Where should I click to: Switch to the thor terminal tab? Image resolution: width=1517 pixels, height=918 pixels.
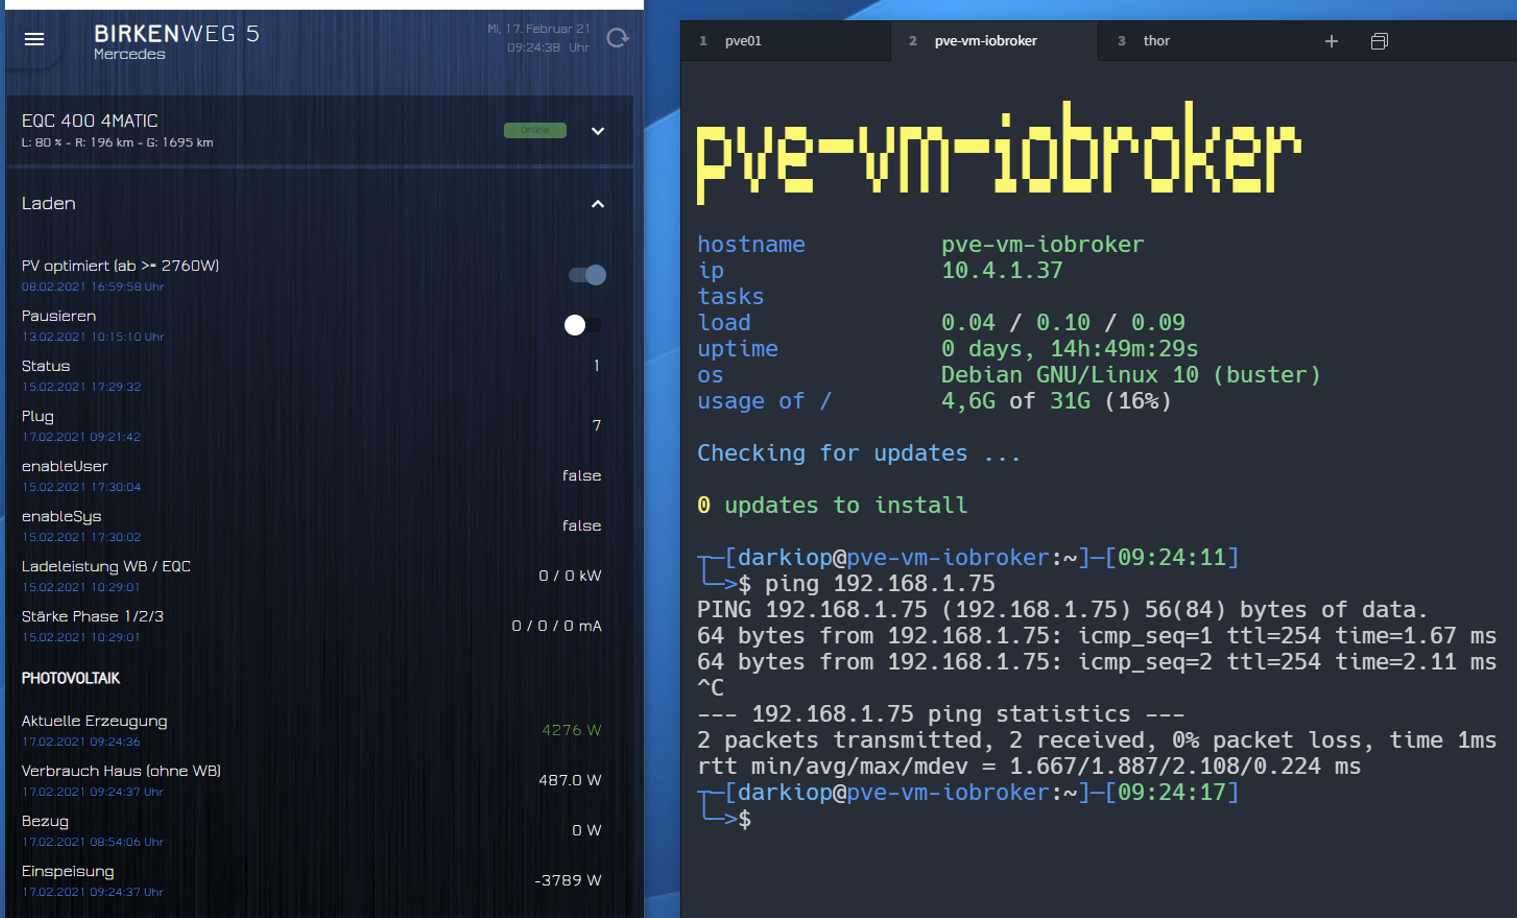[x=1156, y=41]
